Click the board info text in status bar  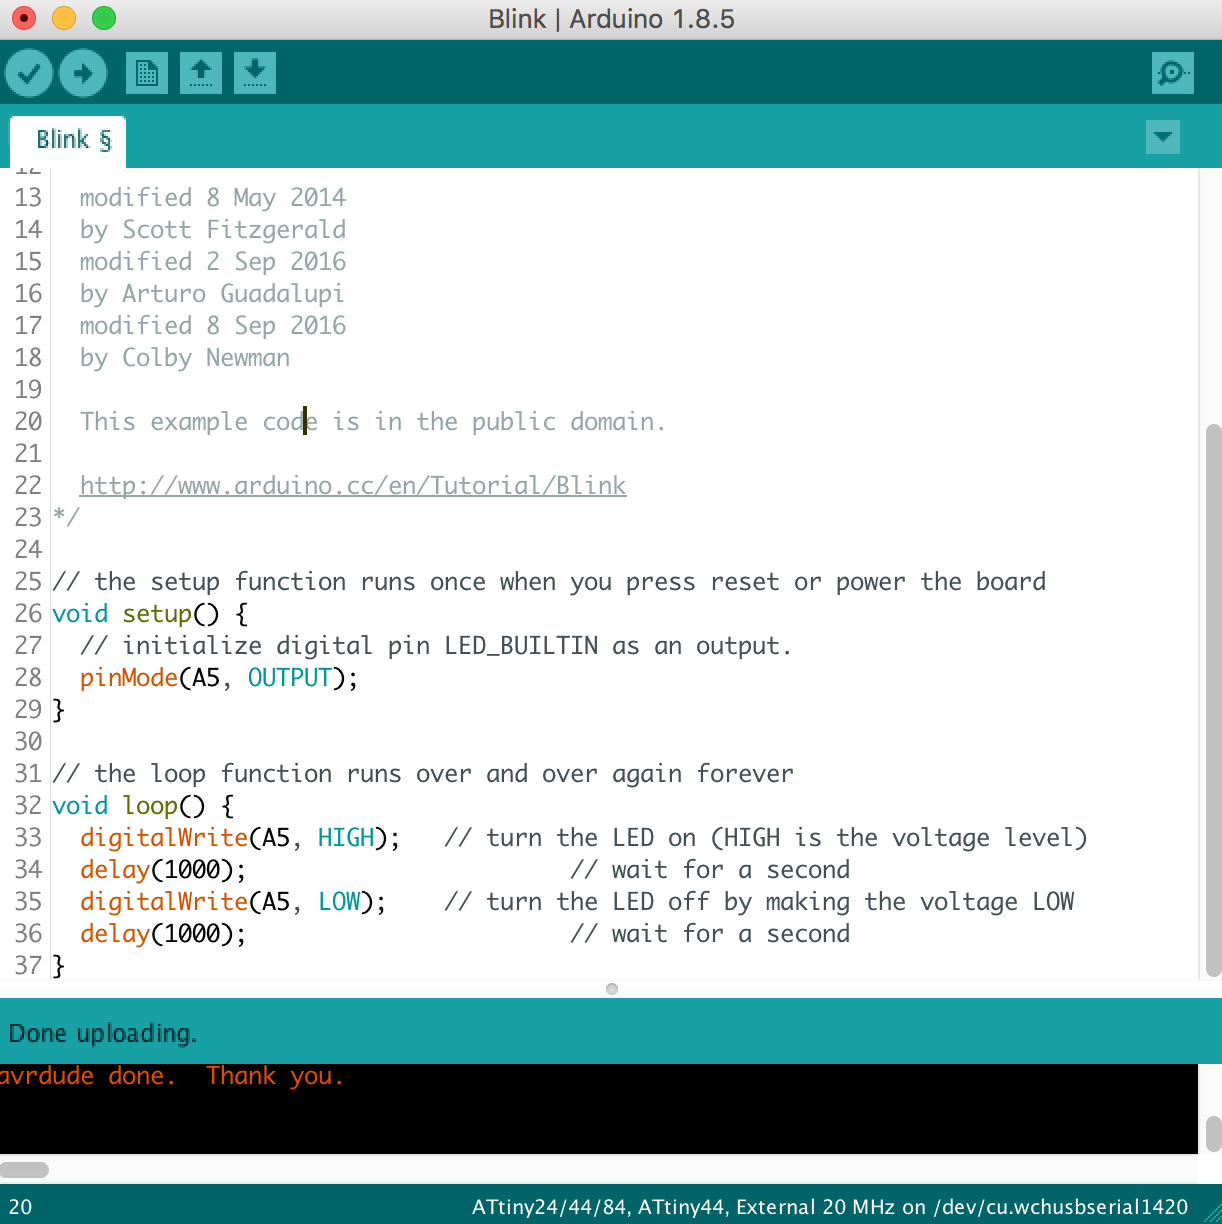830,1207
